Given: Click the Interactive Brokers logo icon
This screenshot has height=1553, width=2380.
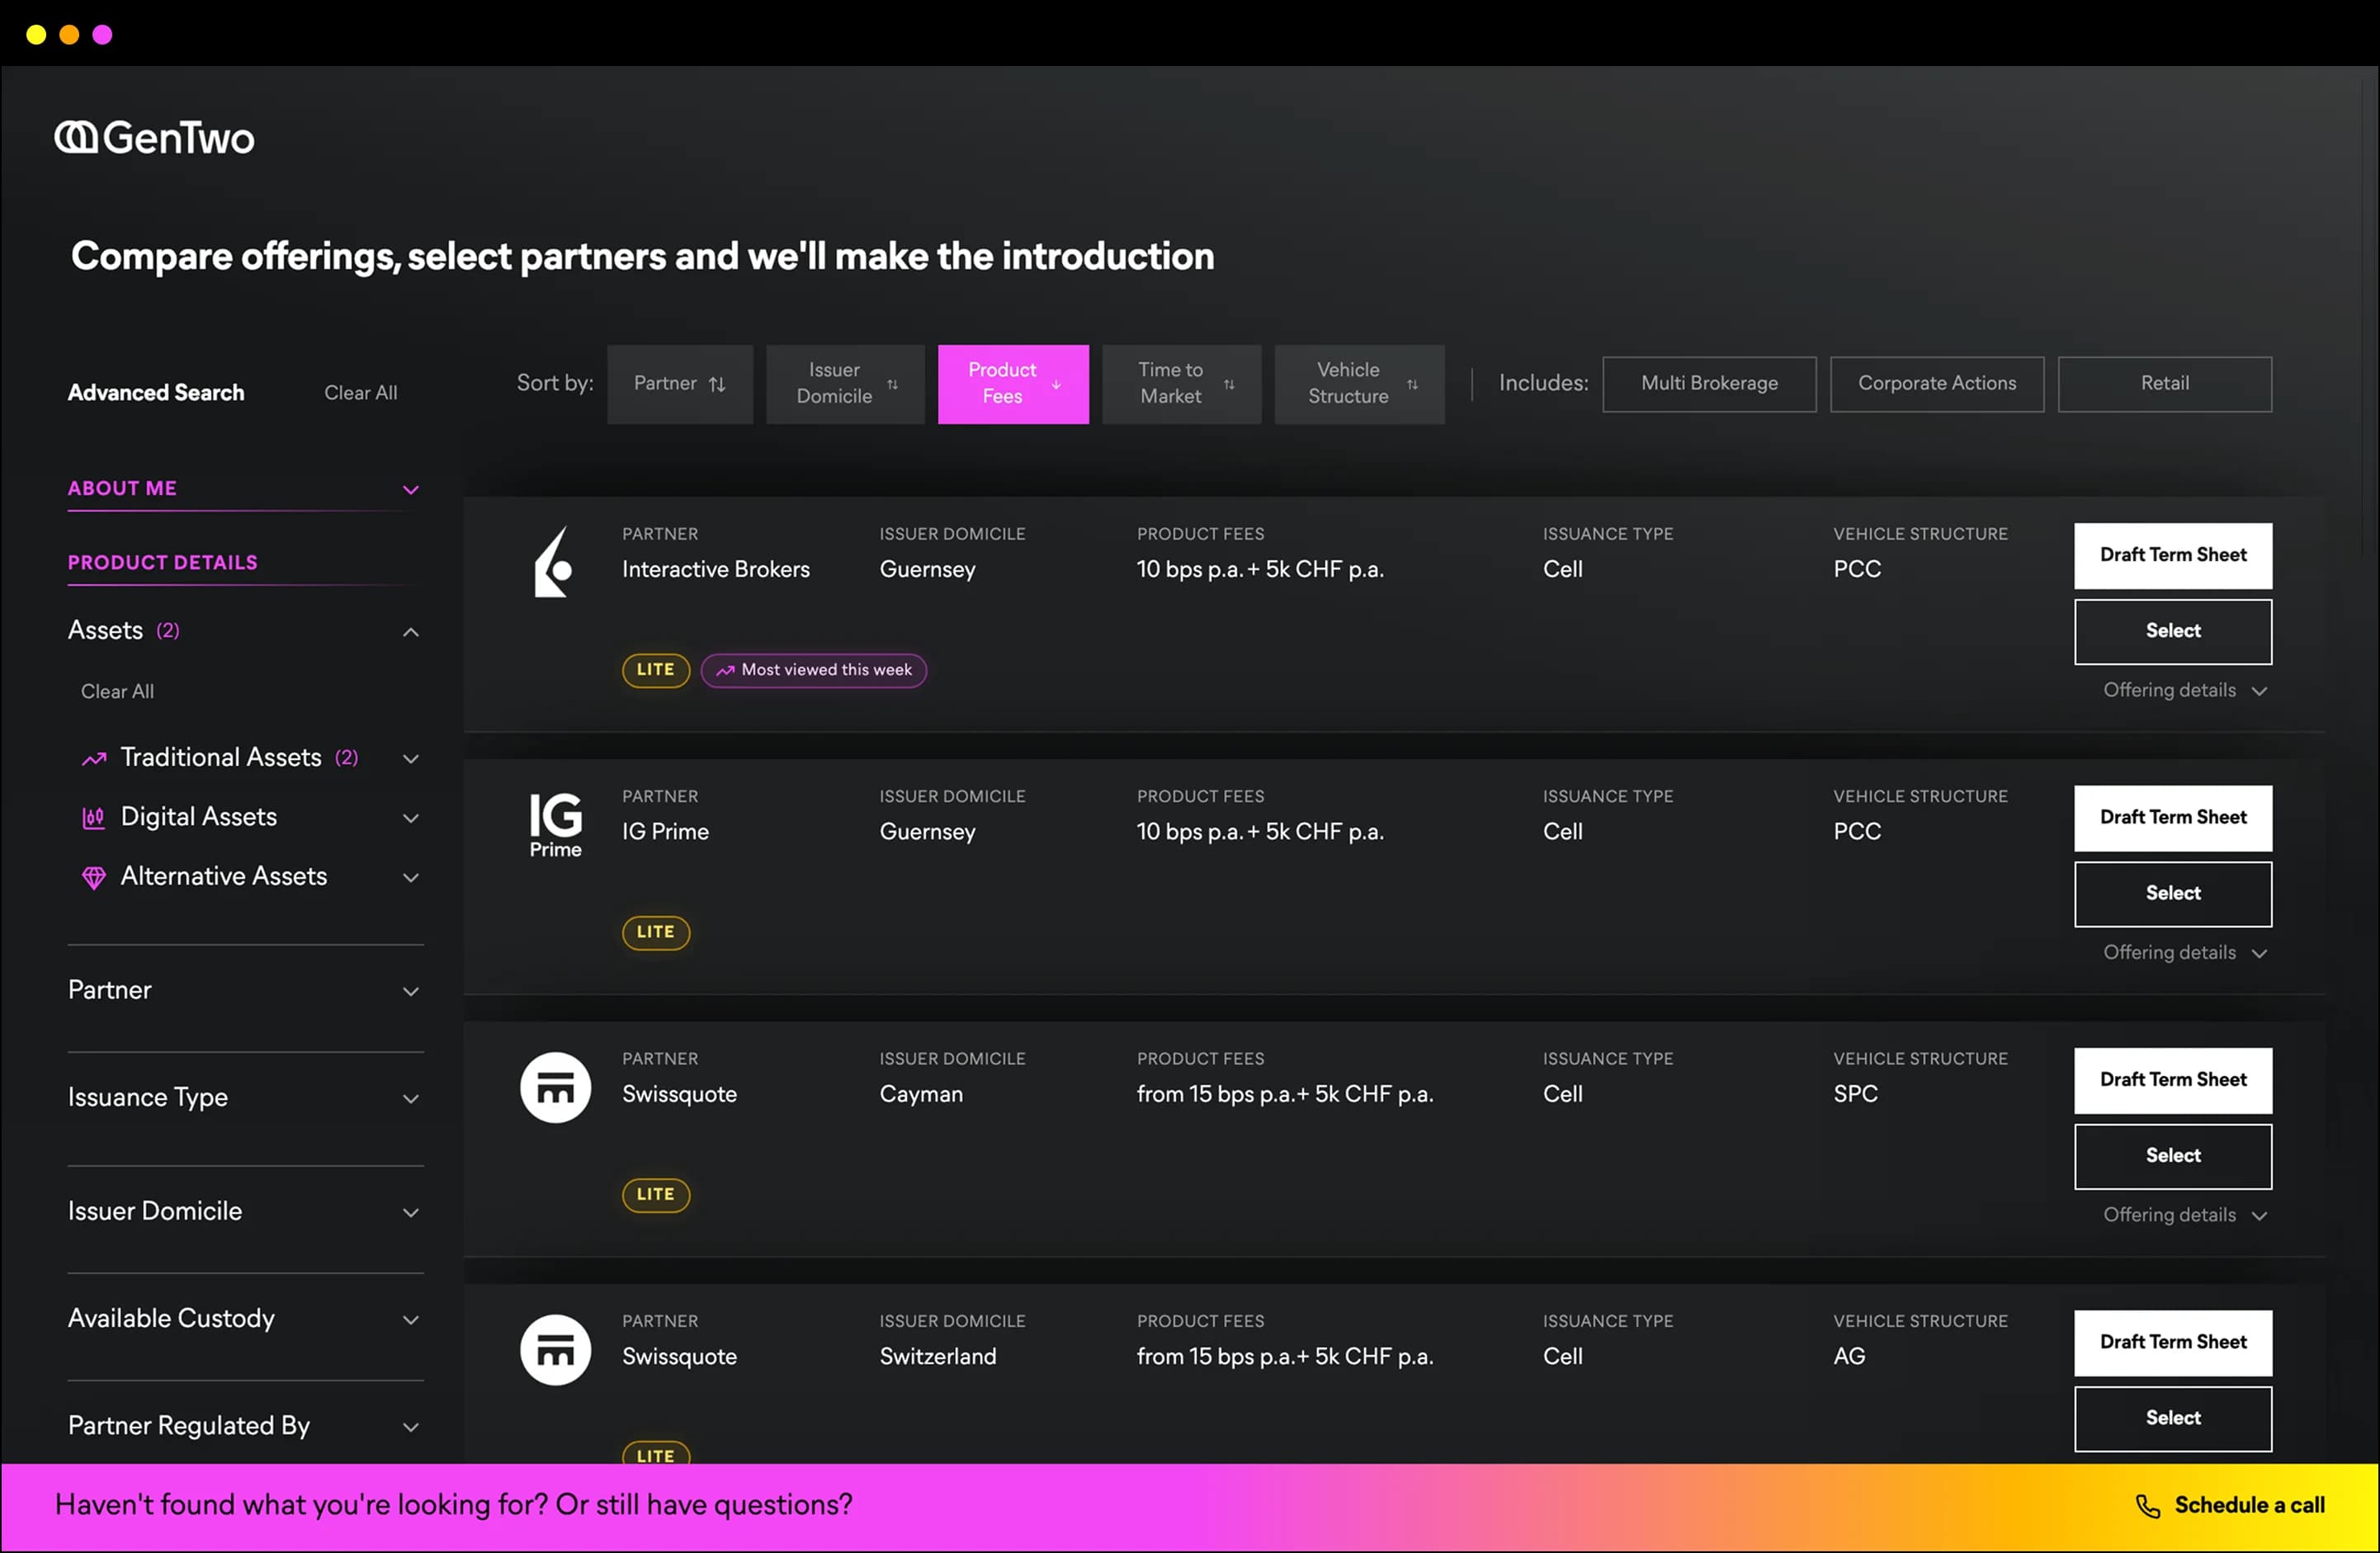Looking at the screenshot, I should (554, 562).
